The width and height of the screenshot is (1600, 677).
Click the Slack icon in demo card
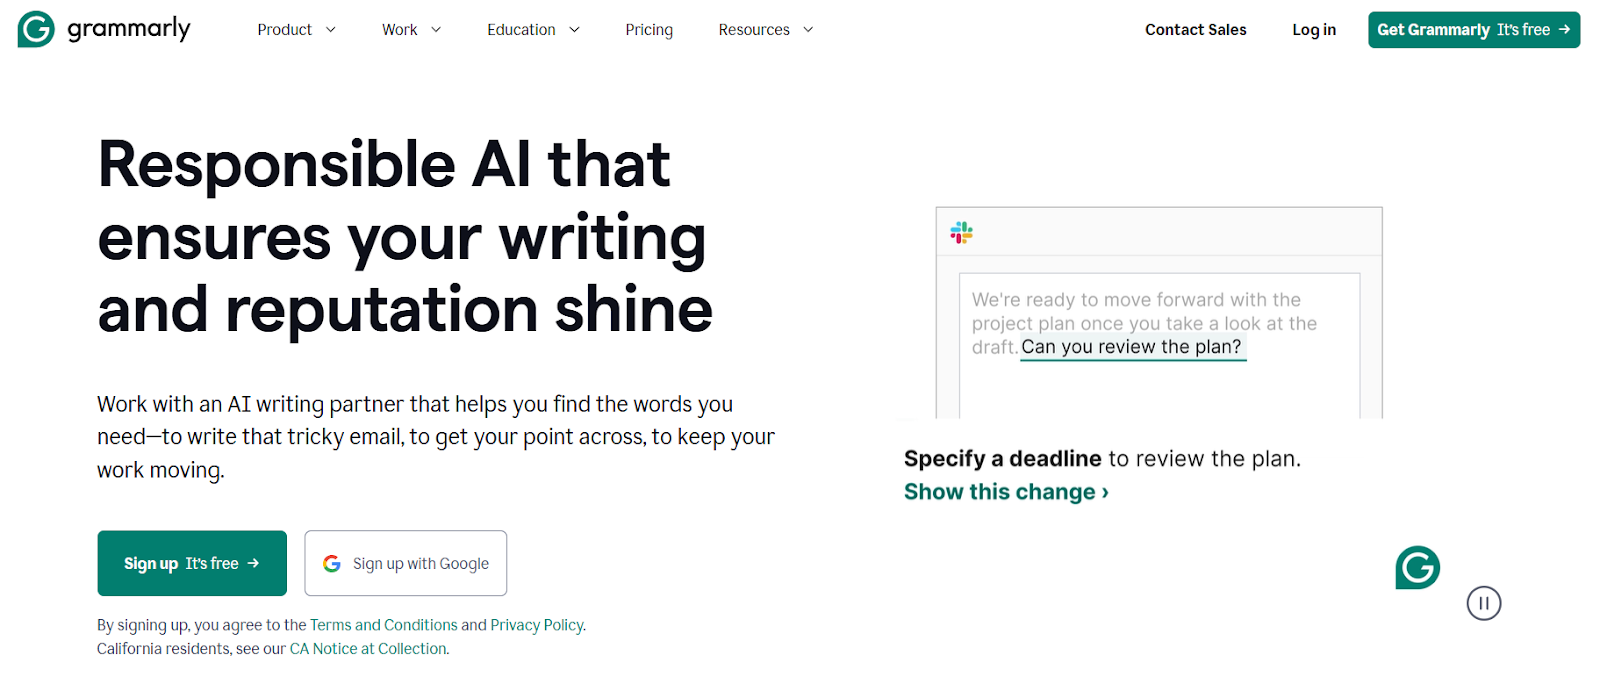[x=961, y=233]
